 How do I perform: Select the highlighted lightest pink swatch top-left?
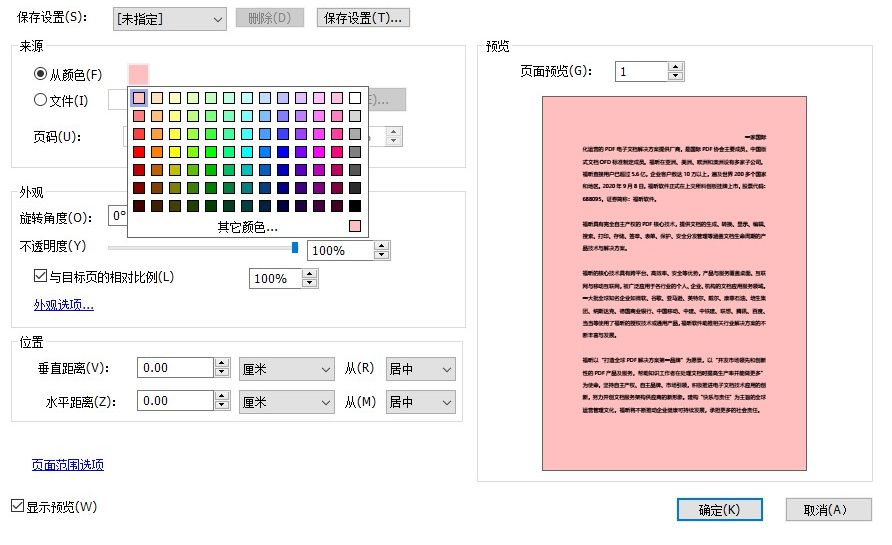click(x=139, y=98)
